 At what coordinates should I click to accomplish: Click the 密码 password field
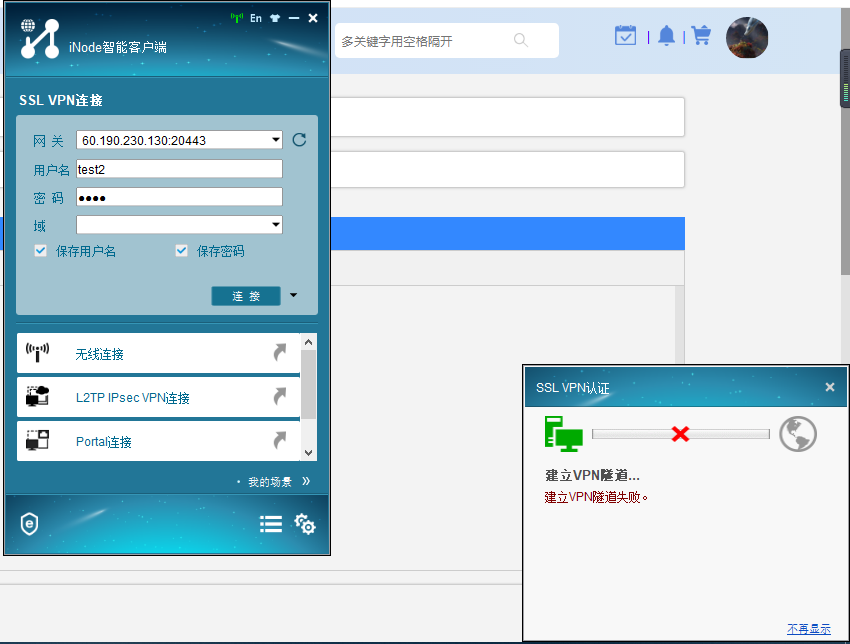pos(179,197)
